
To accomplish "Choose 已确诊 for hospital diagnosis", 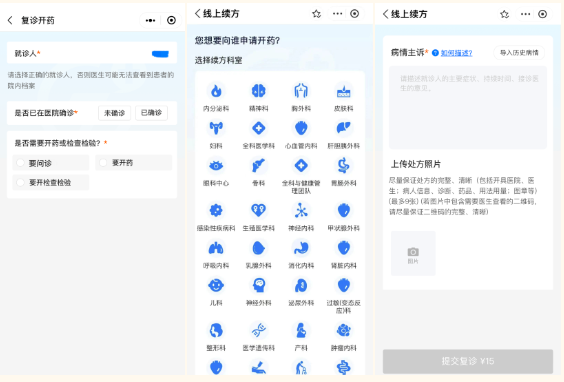I will click(x=151, y=113).
